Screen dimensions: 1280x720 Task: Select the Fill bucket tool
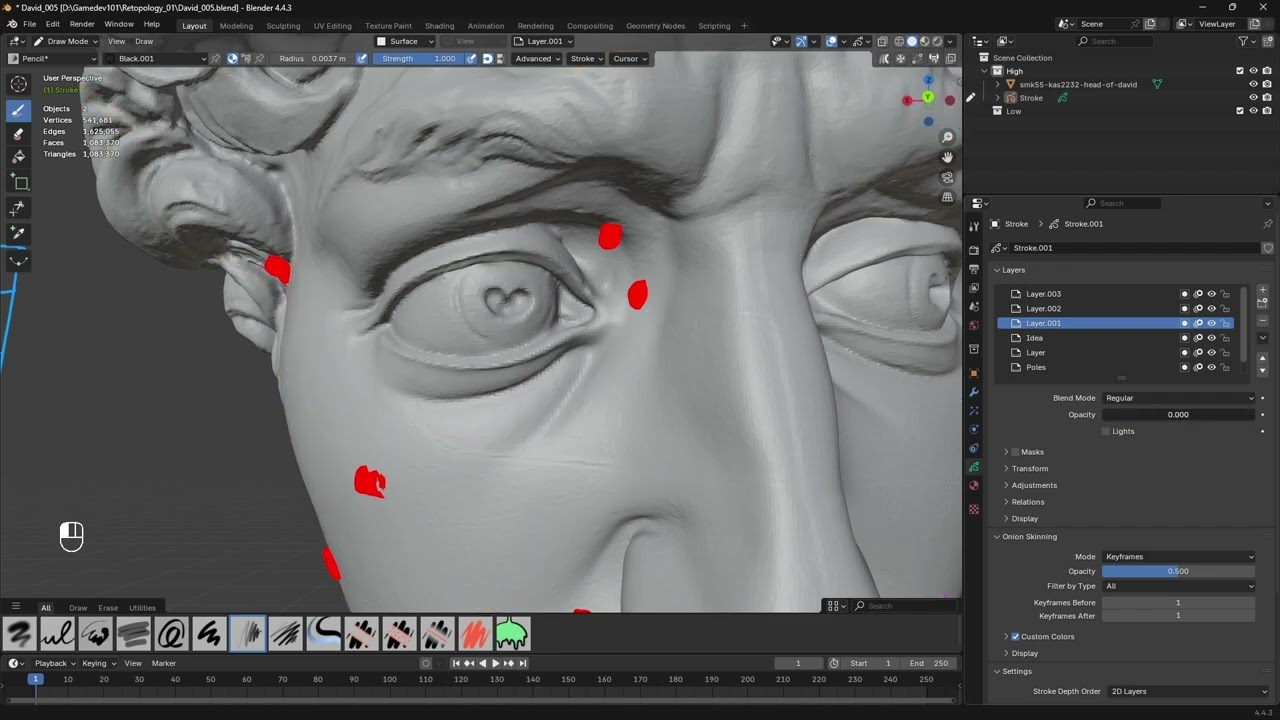click(x=18, y=157)
